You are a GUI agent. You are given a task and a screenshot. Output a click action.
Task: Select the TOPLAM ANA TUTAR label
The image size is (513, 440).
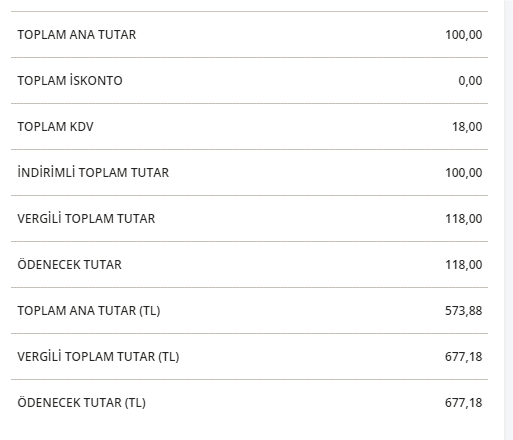click(77, 35)
